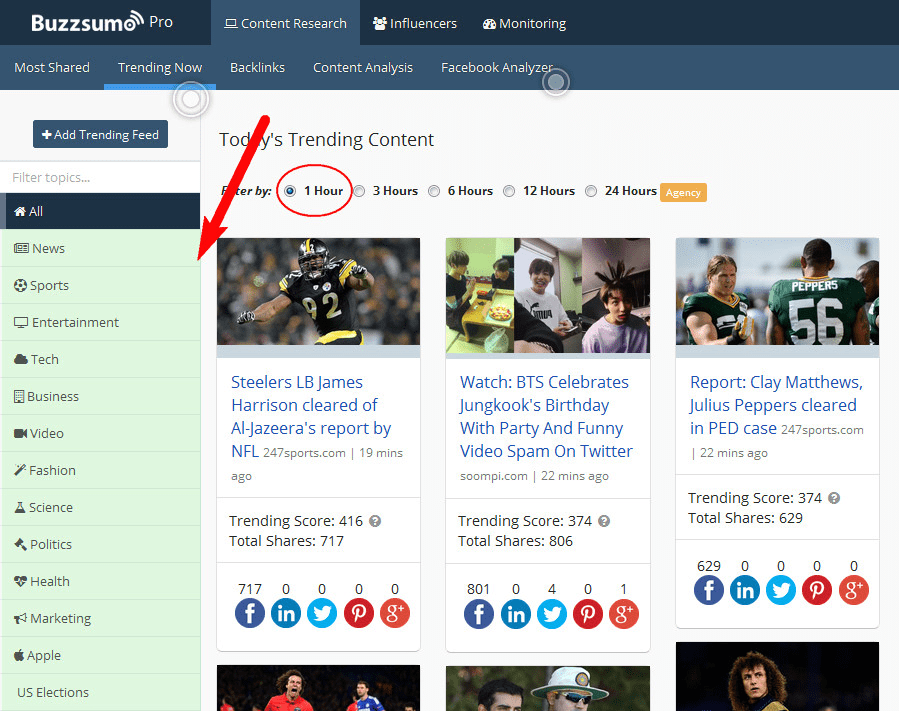Click the Filter topics input field

[x=100, y=178]
